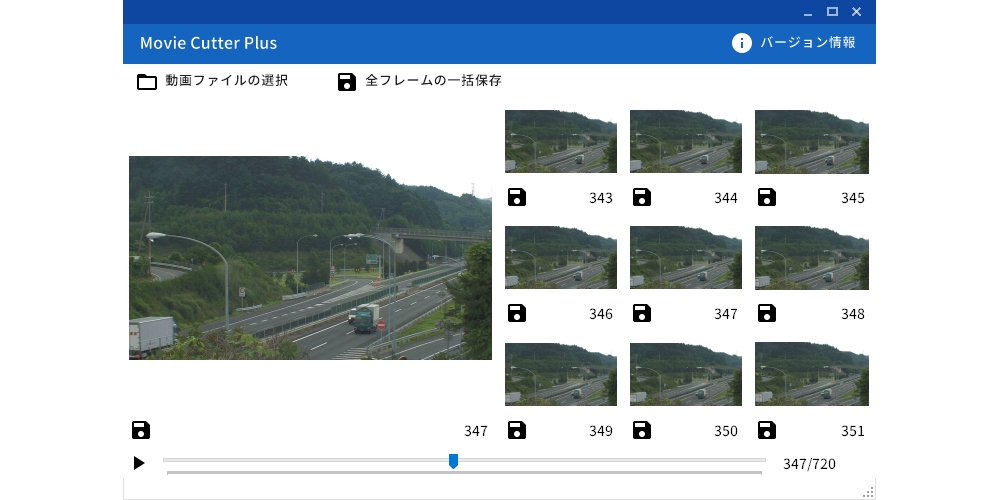Save frame 346 using its floppy icon
This screenshot has height=500, width=1000.
coord(517,313)
